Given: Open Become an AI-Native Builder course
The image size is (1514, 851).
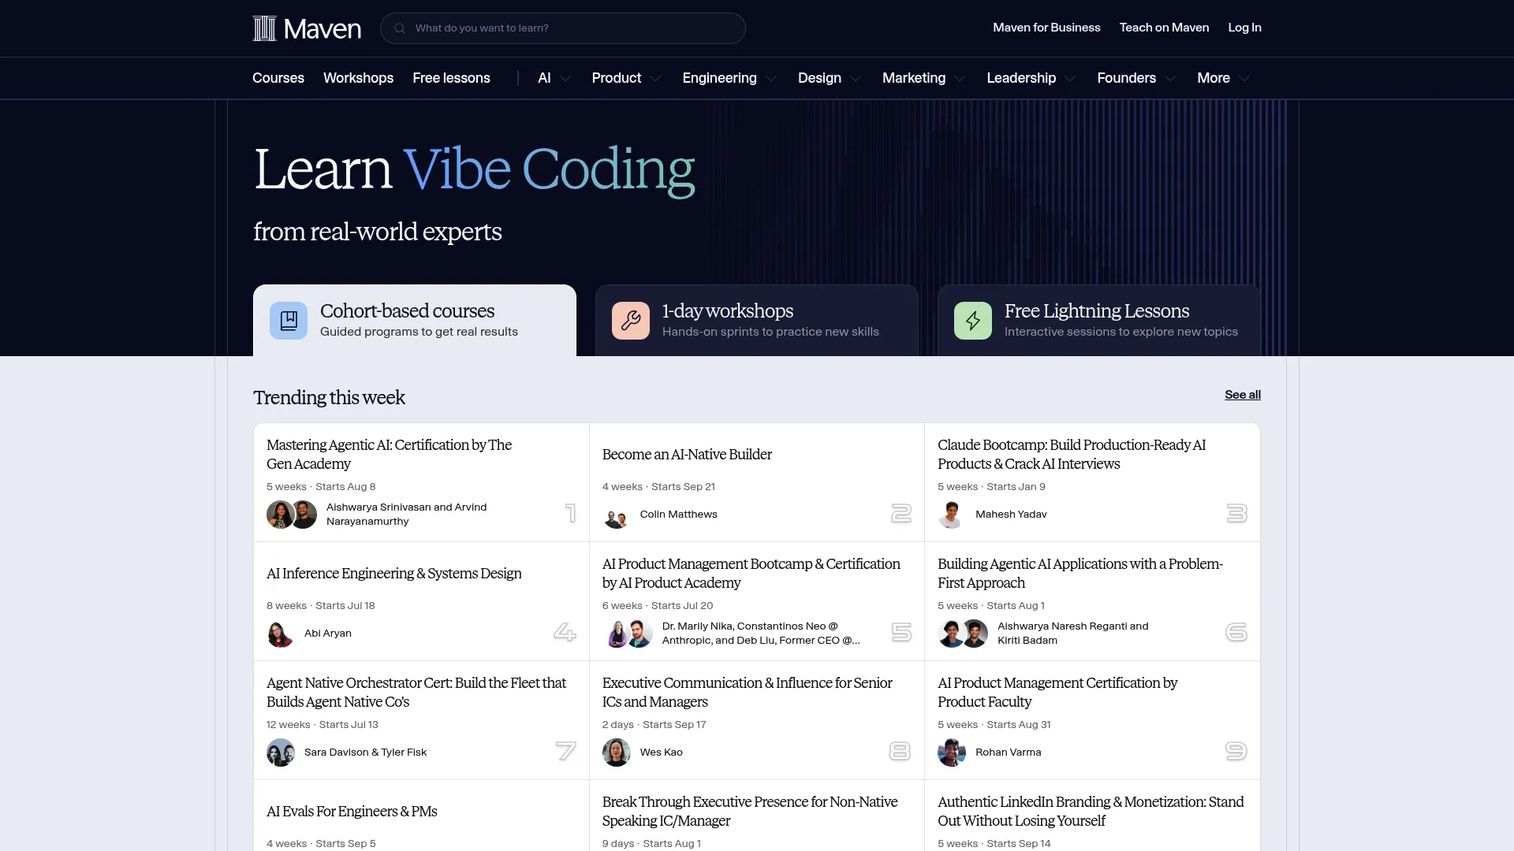Looking at the screenshot, I should [x=687, y=454].
